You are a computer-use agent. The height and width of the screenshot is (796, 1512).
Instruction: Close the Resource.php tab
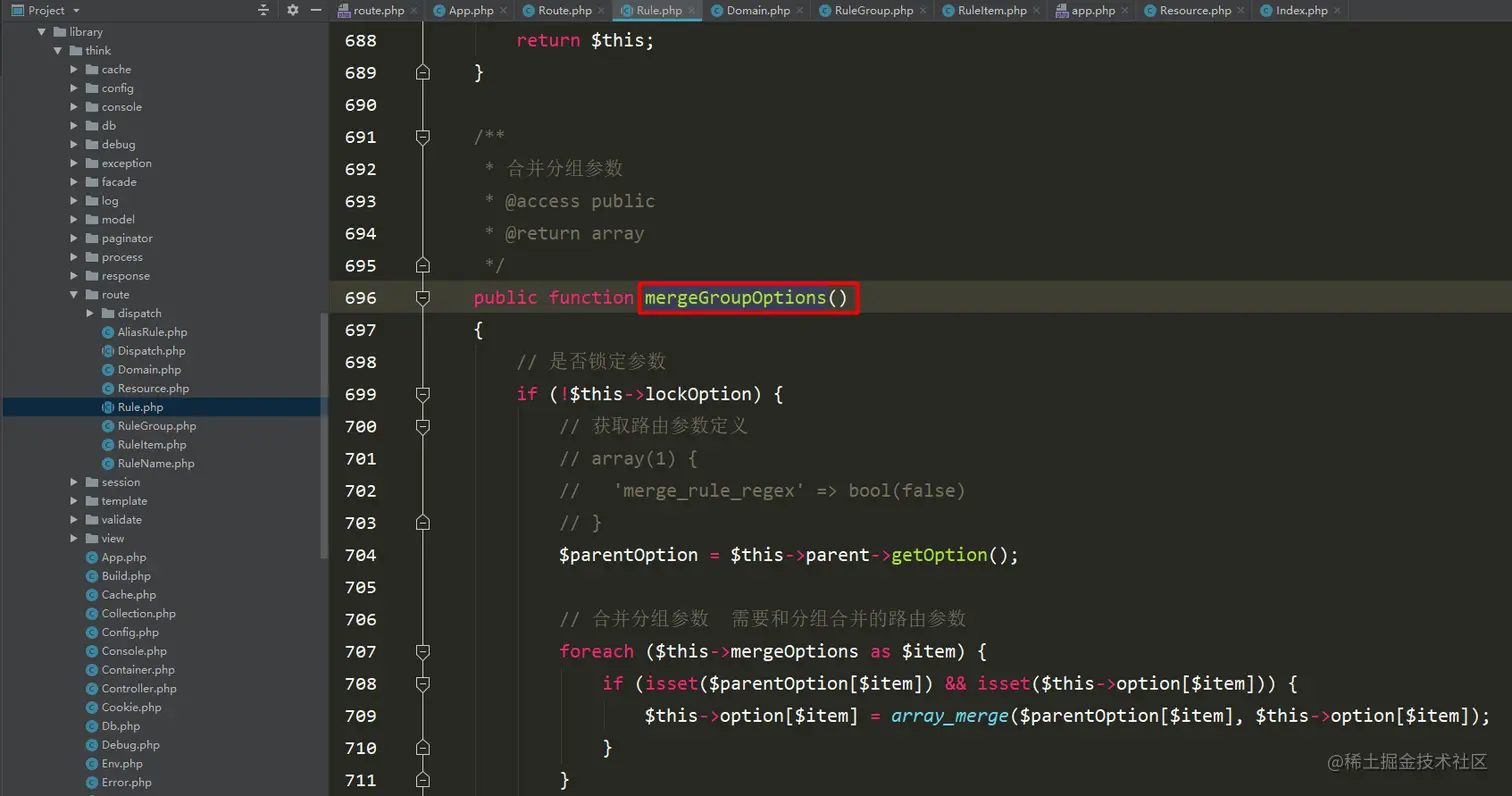click(1239, 11)
